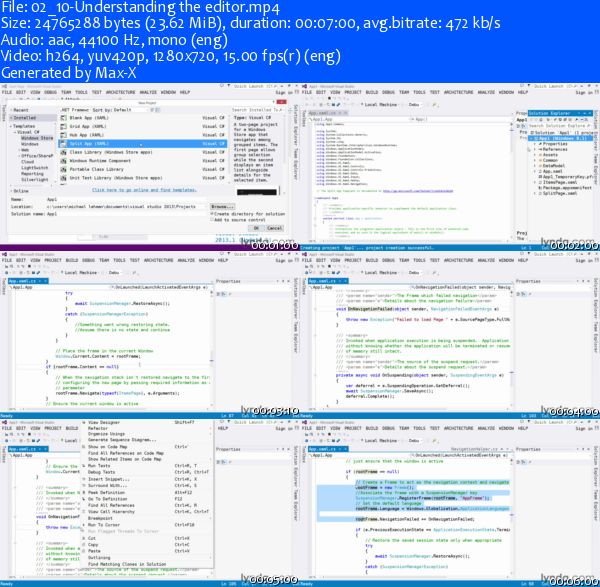The width and height of the screenshot is (600, 587).
Task: Expand ItemsPage.xaml node in Solution Explorer
Action: 535,183
